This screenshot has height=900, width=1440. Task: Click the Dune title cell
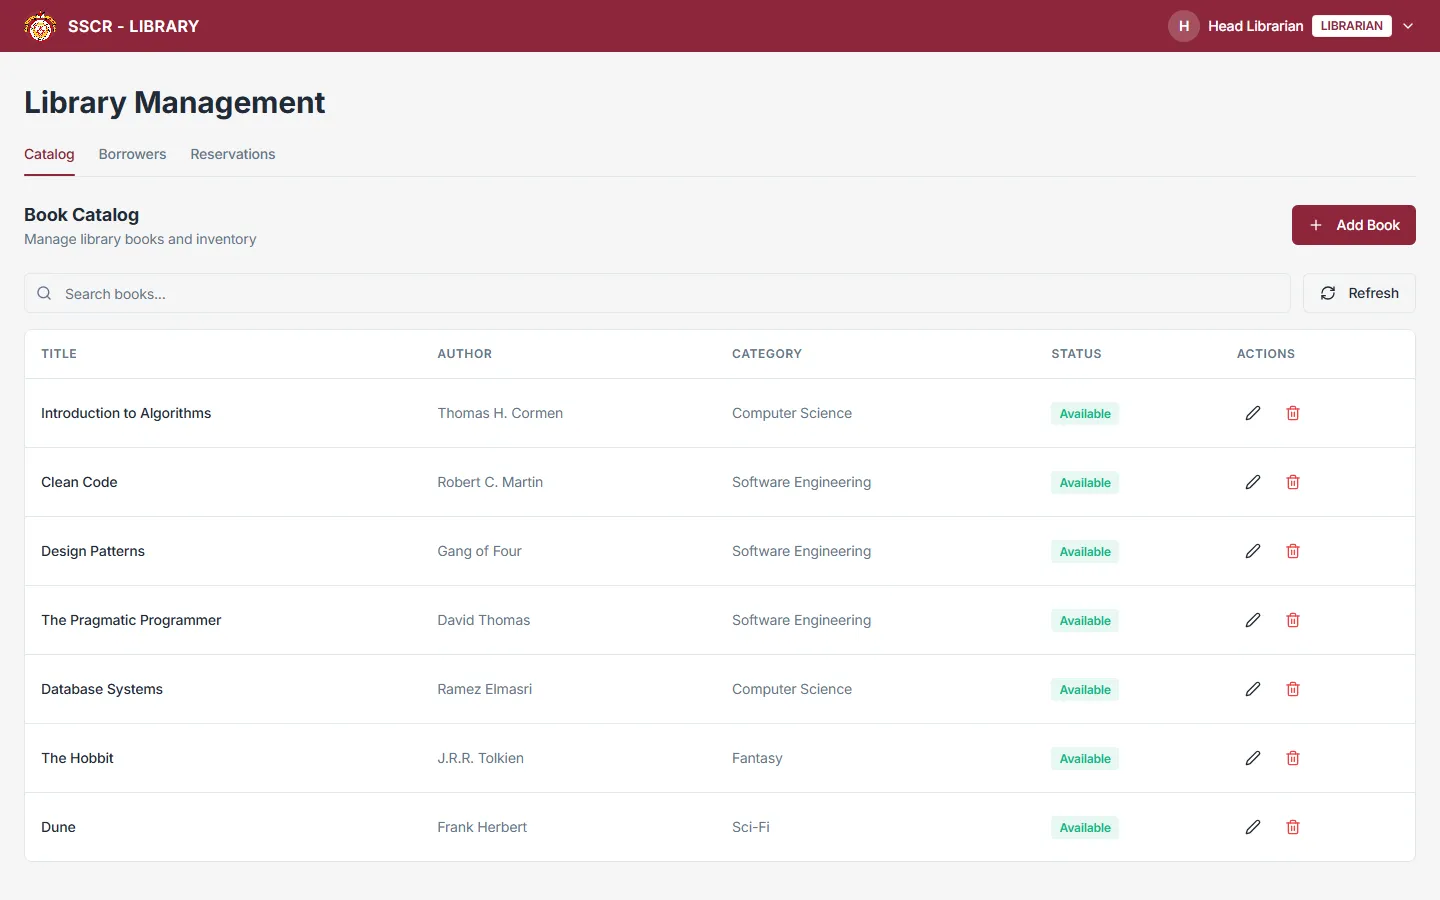click(58, 827)
